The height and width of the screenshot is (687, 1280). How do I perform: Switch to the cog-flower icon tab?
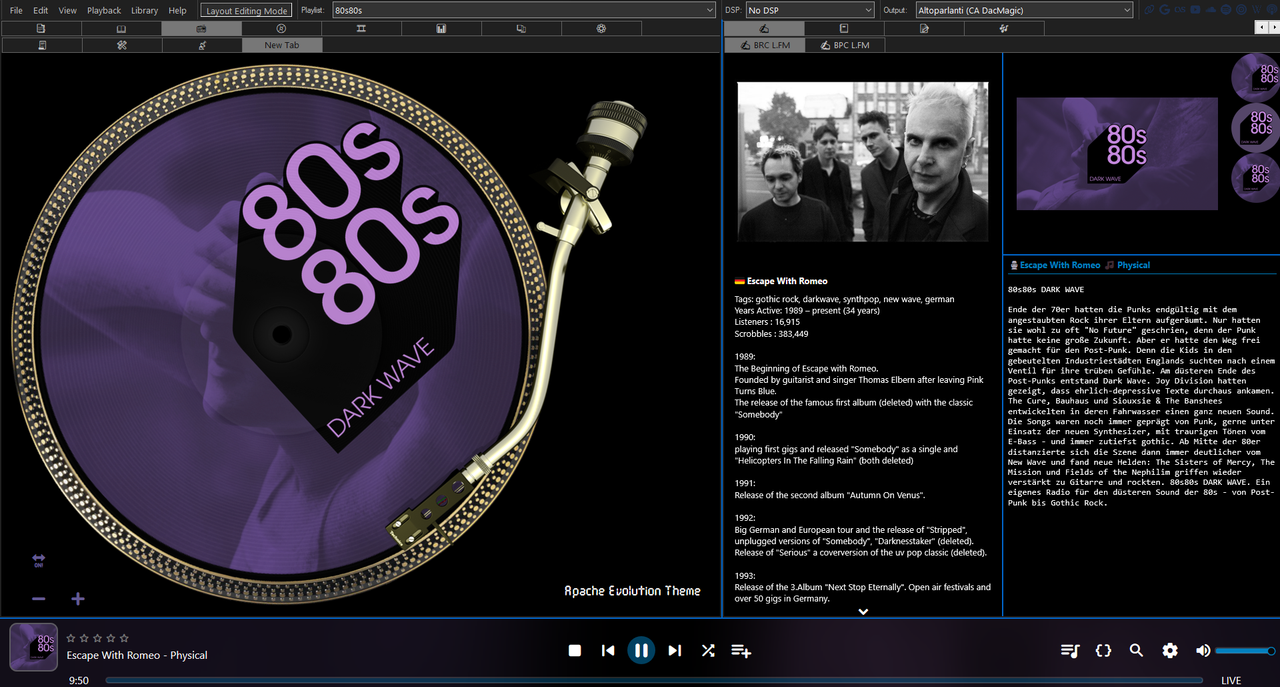[x=601, y=28]
